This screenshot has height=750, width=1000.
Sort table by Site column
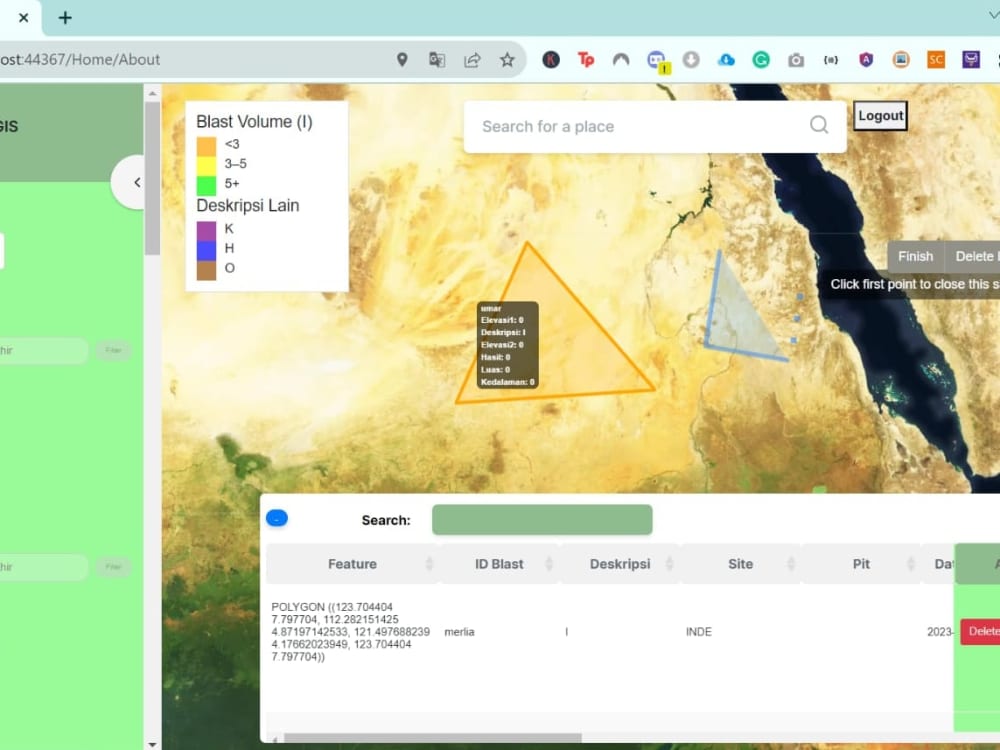point(740,564)
